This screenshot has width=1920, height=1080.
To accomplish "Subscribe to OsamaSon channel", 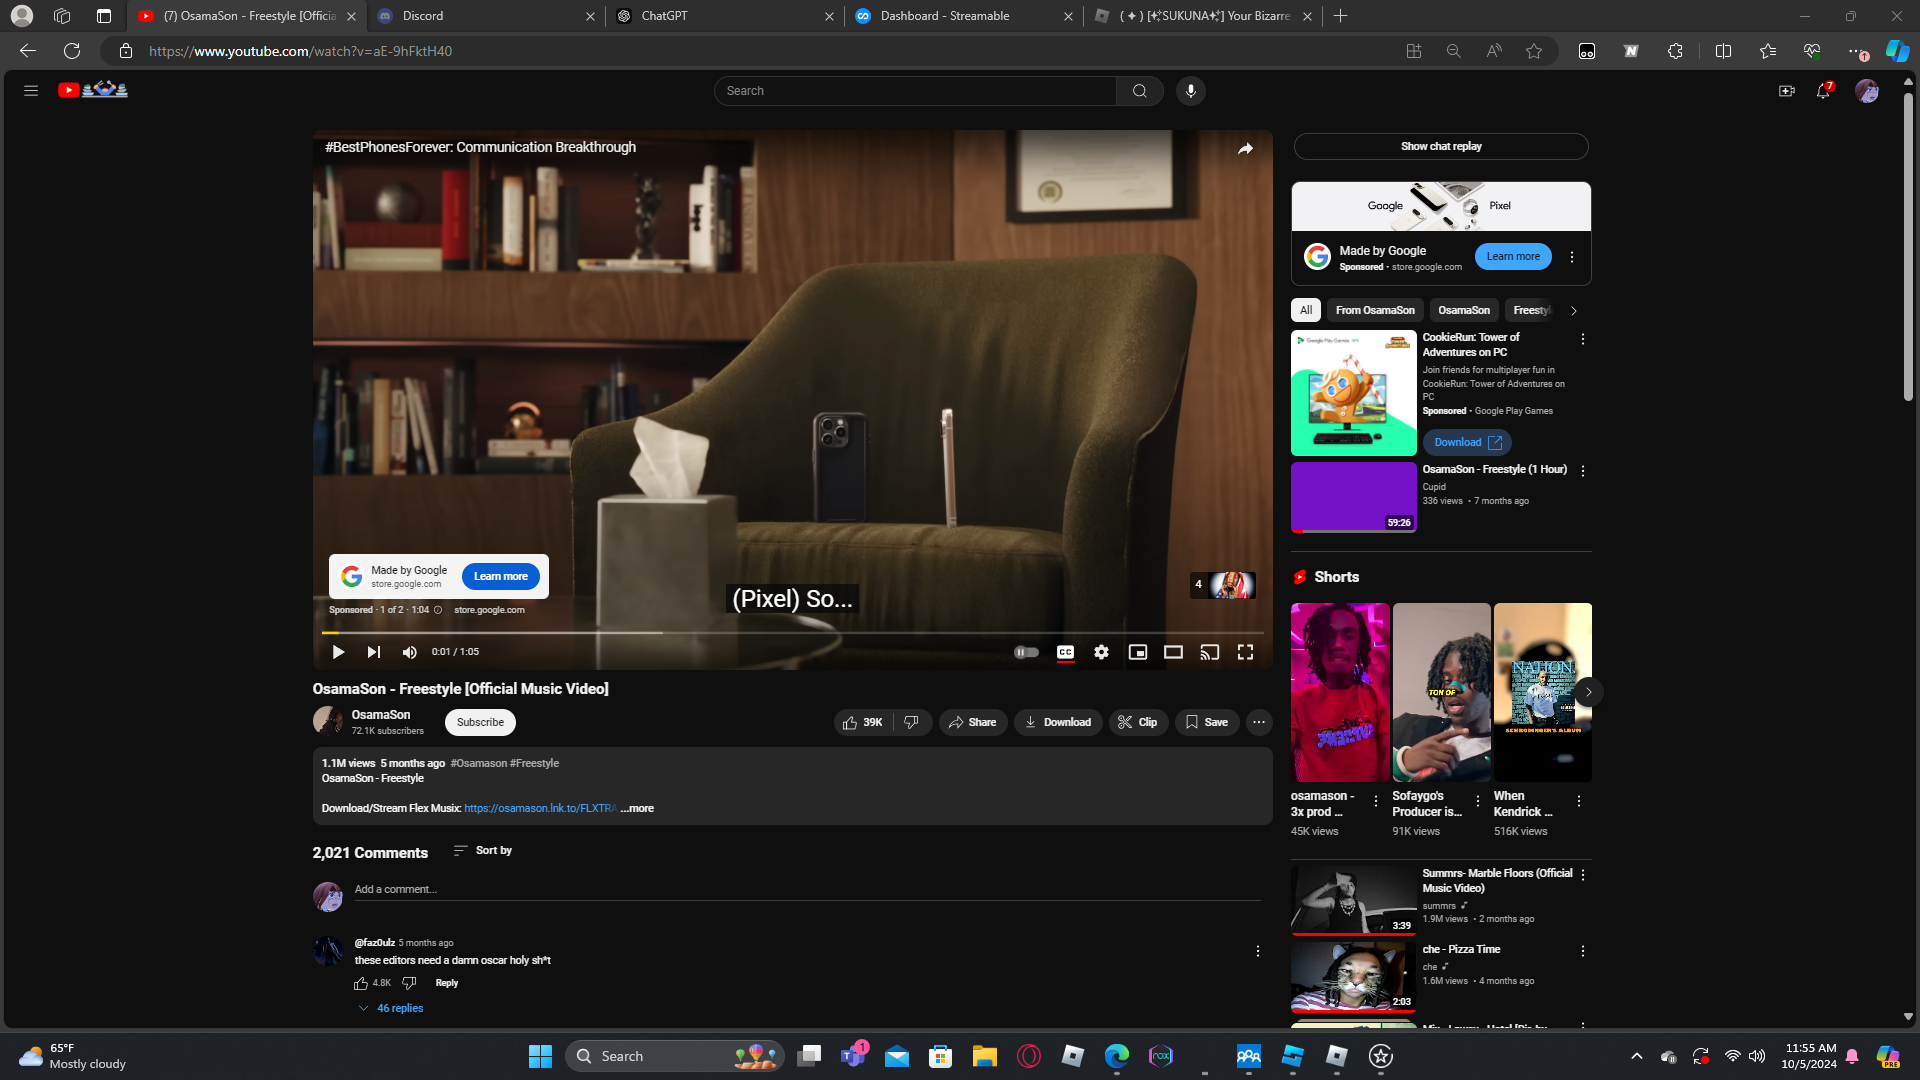I will pos(480,722).
